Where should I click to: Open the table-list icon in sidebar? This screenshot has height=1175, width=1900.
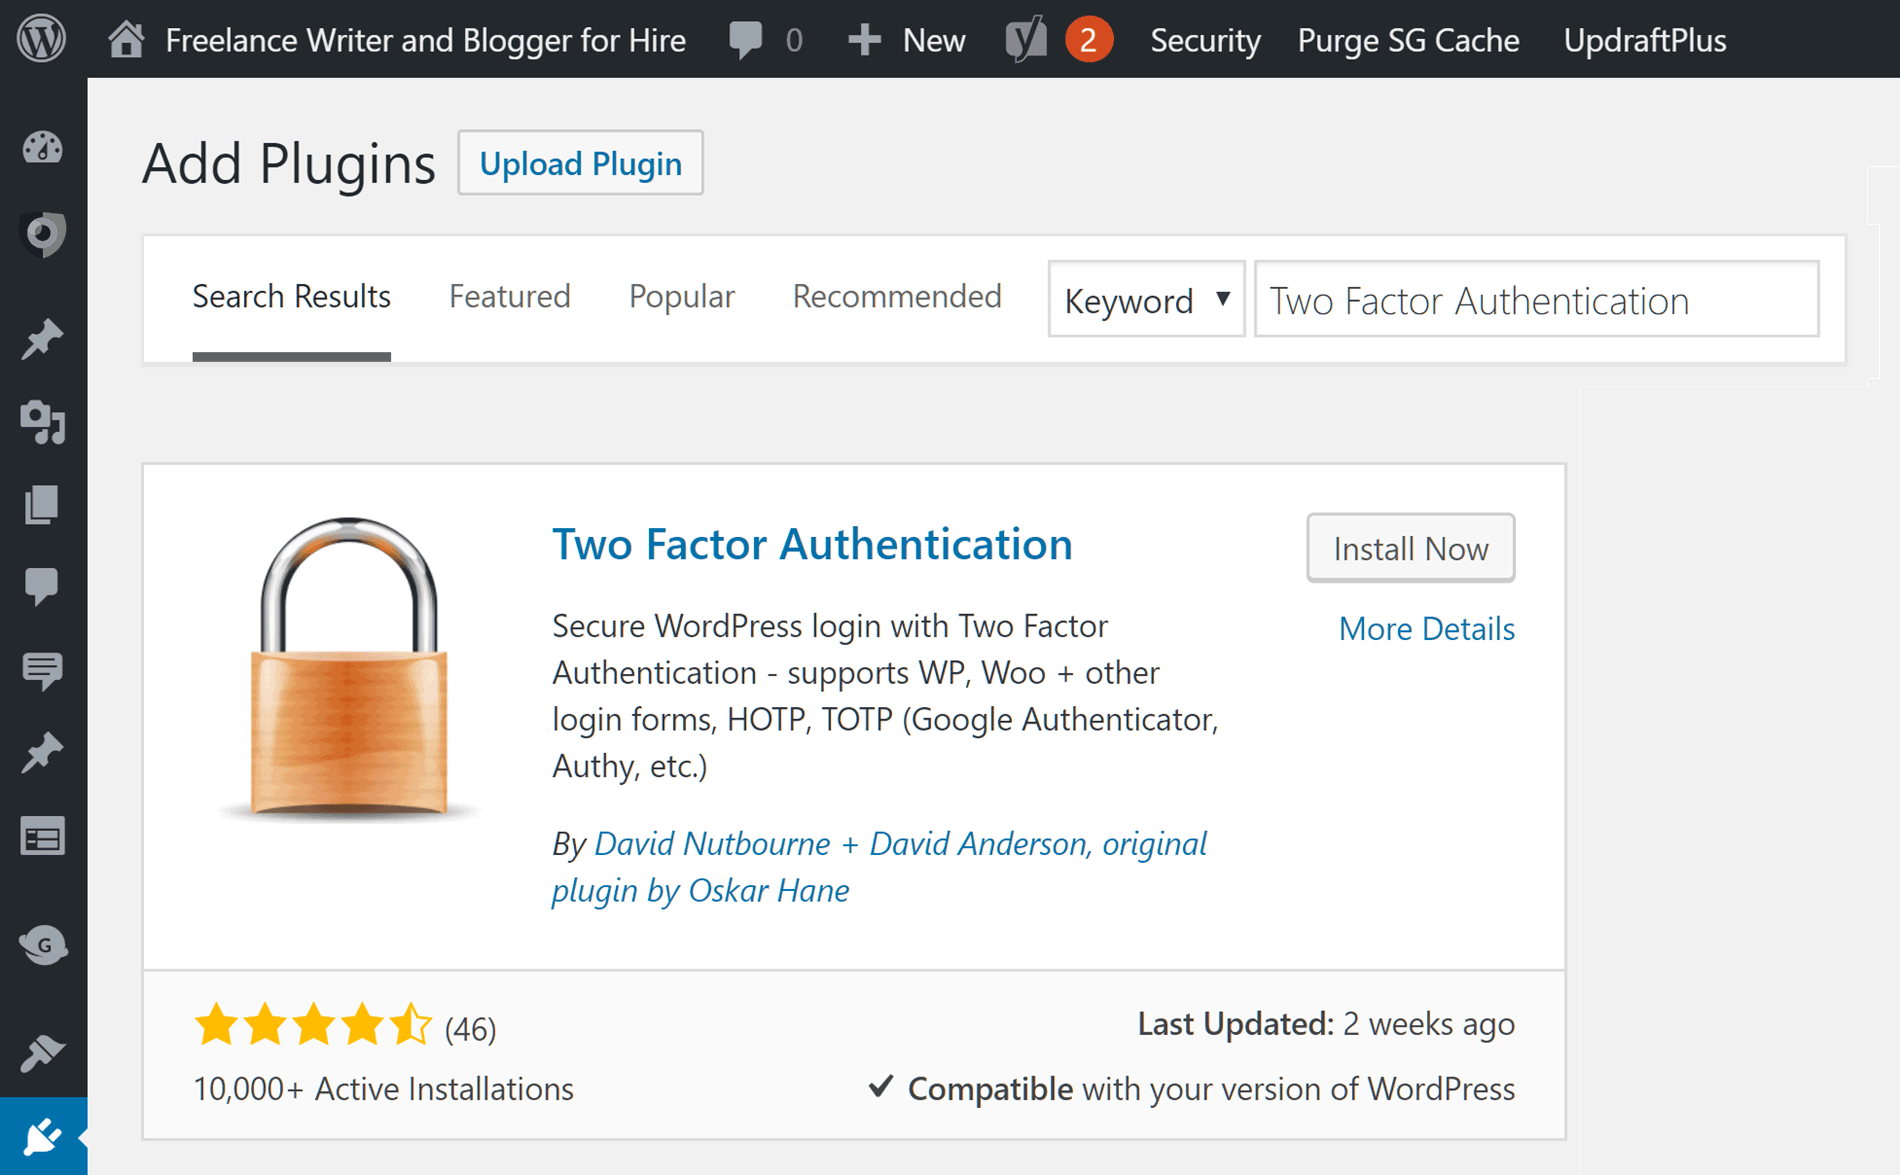click(42, 837)
